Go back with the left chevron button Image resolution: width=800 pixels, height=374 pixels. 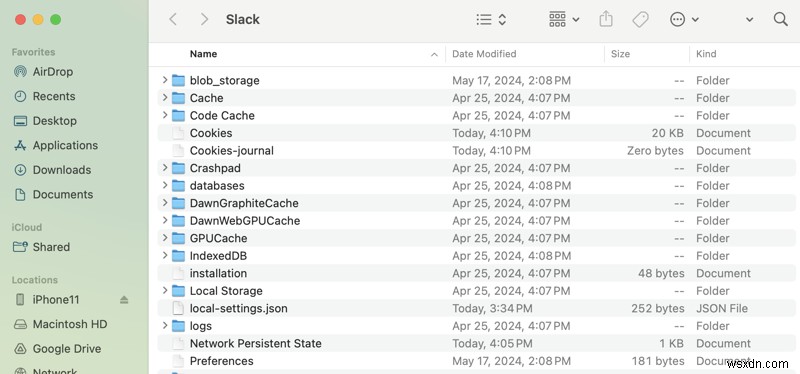173,19
